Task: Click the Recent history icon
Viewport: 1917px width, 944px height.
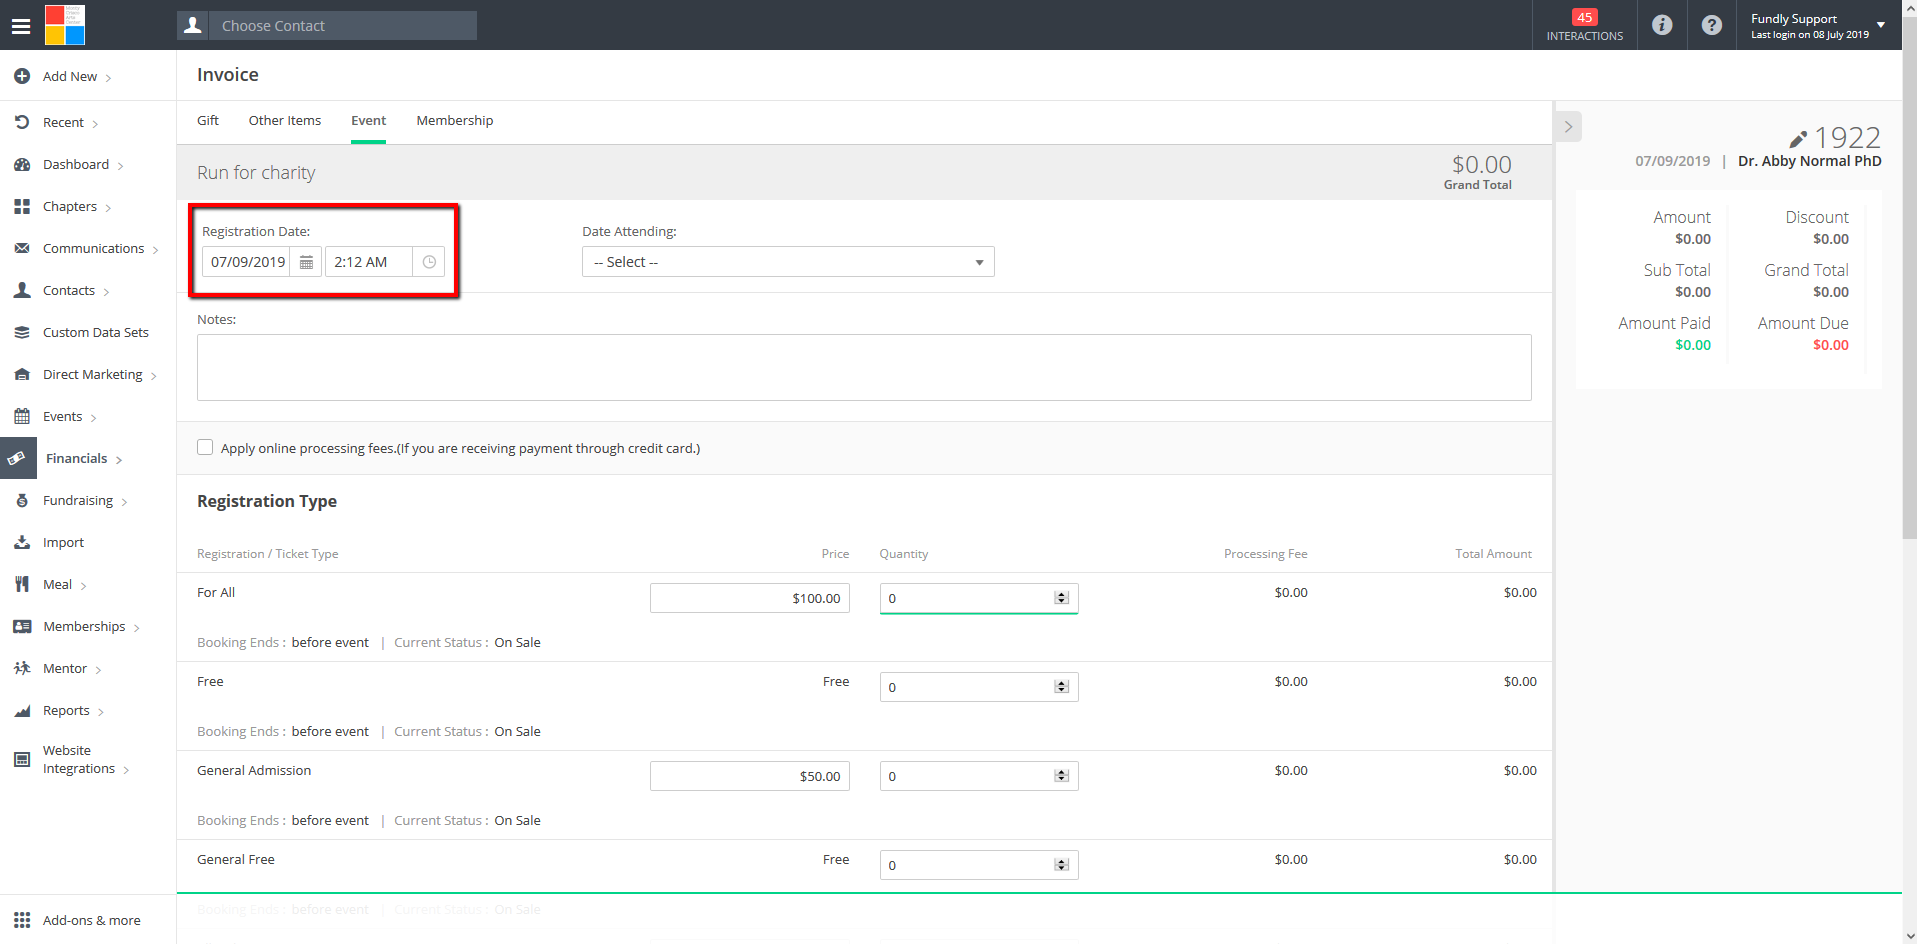Action: (22, 122)
